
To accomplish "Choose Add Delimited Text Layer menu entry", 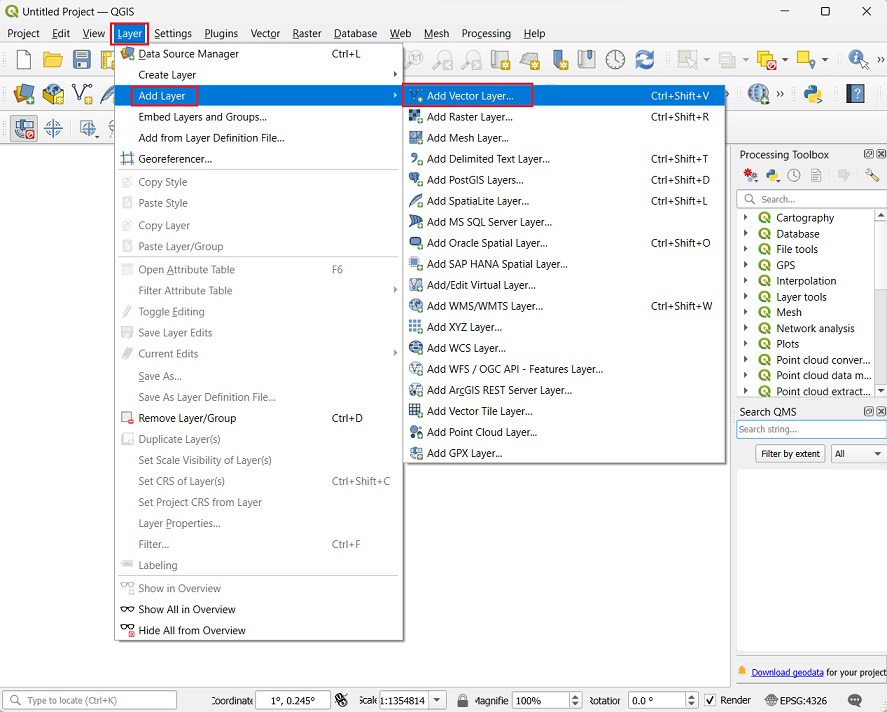I will click(x=488, y=159).
